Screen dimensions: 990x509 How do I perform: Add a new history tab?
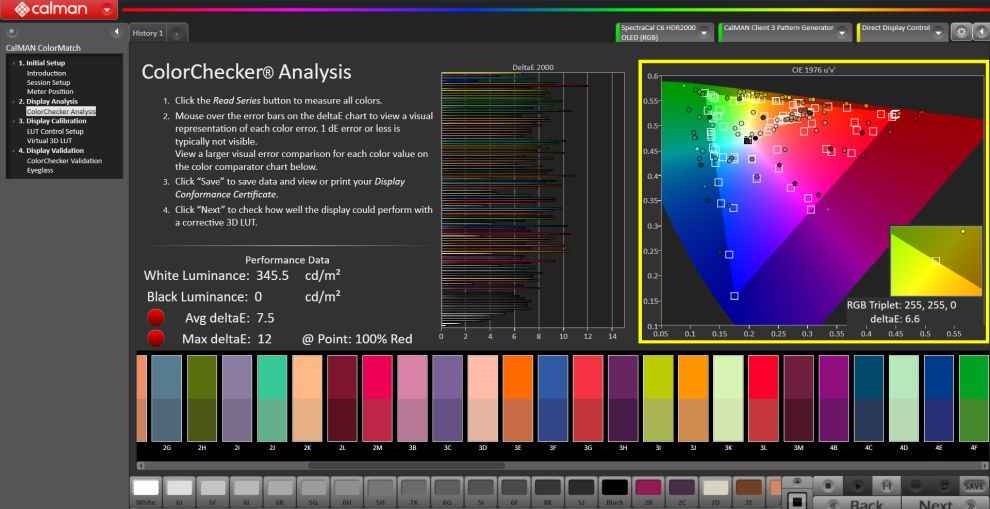point(177,34)
